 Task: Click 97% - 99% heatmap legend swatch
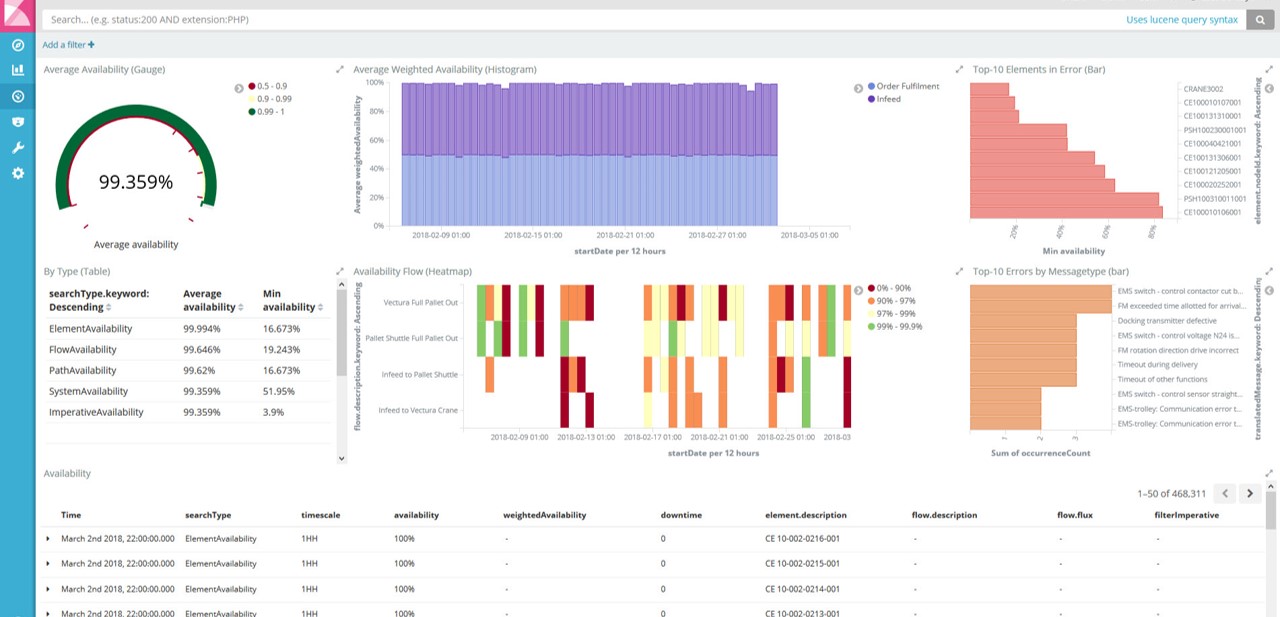click(x=871, y=314)
